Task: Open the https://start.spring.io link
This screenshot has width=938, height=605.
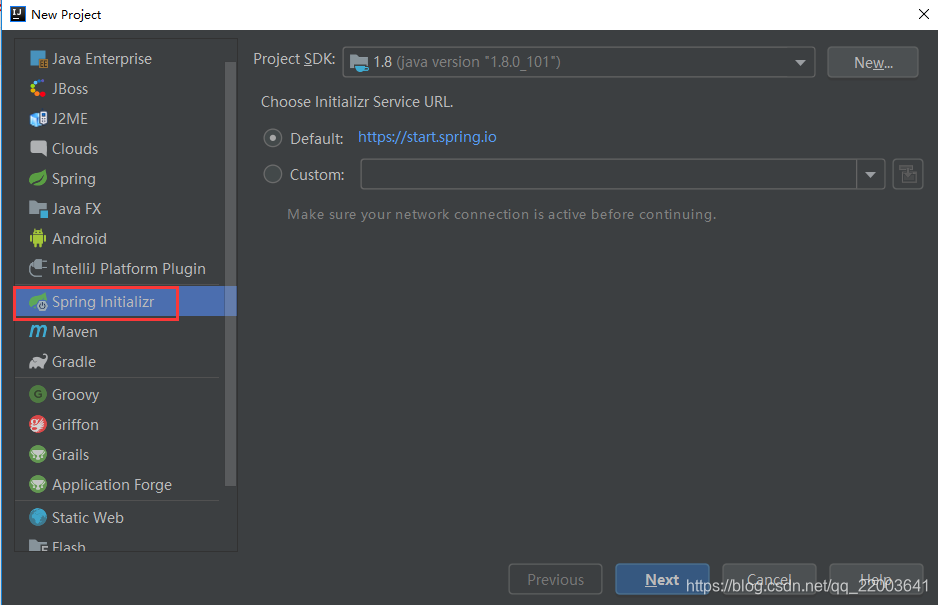Action: pyautogui.click(x=427, y=137)
